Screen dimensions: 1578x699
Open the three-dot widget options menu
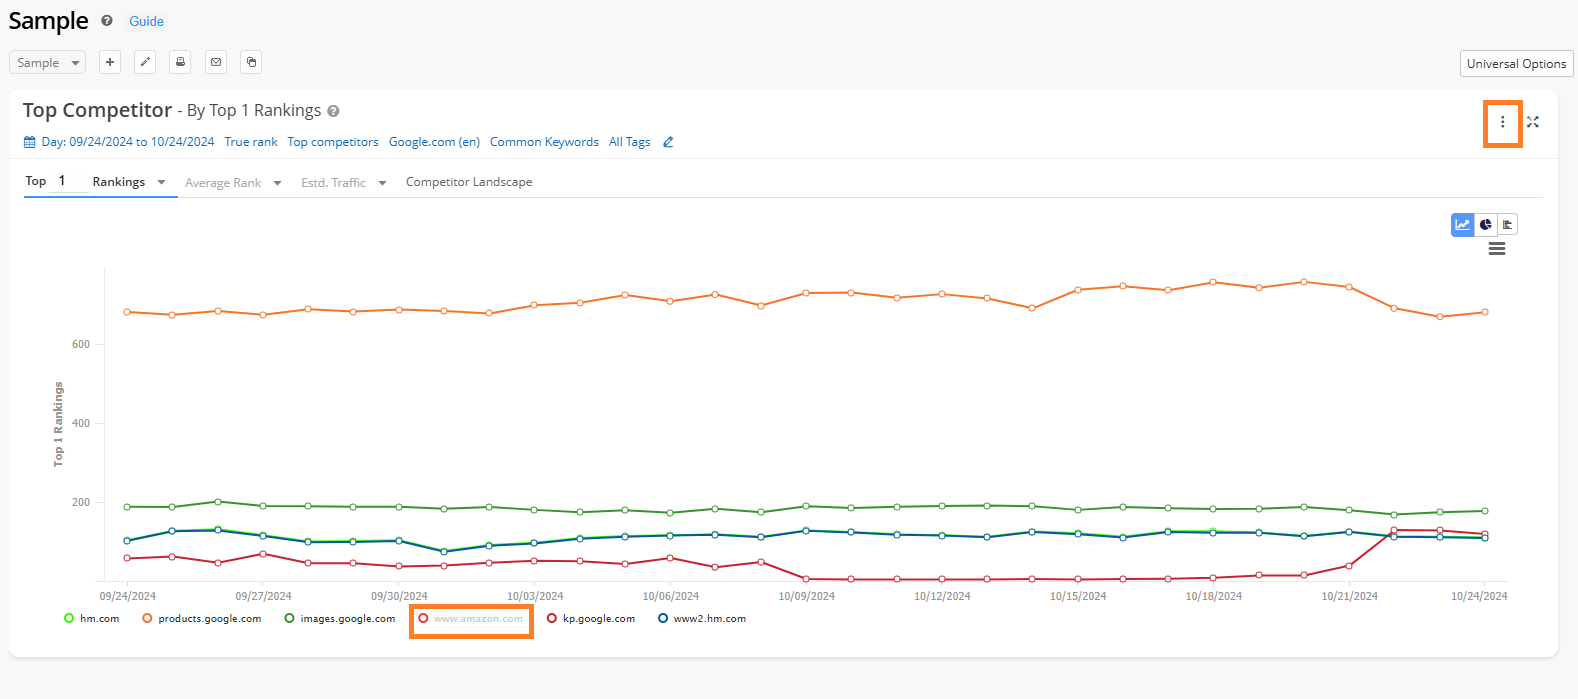click(x=1502, y=122)
